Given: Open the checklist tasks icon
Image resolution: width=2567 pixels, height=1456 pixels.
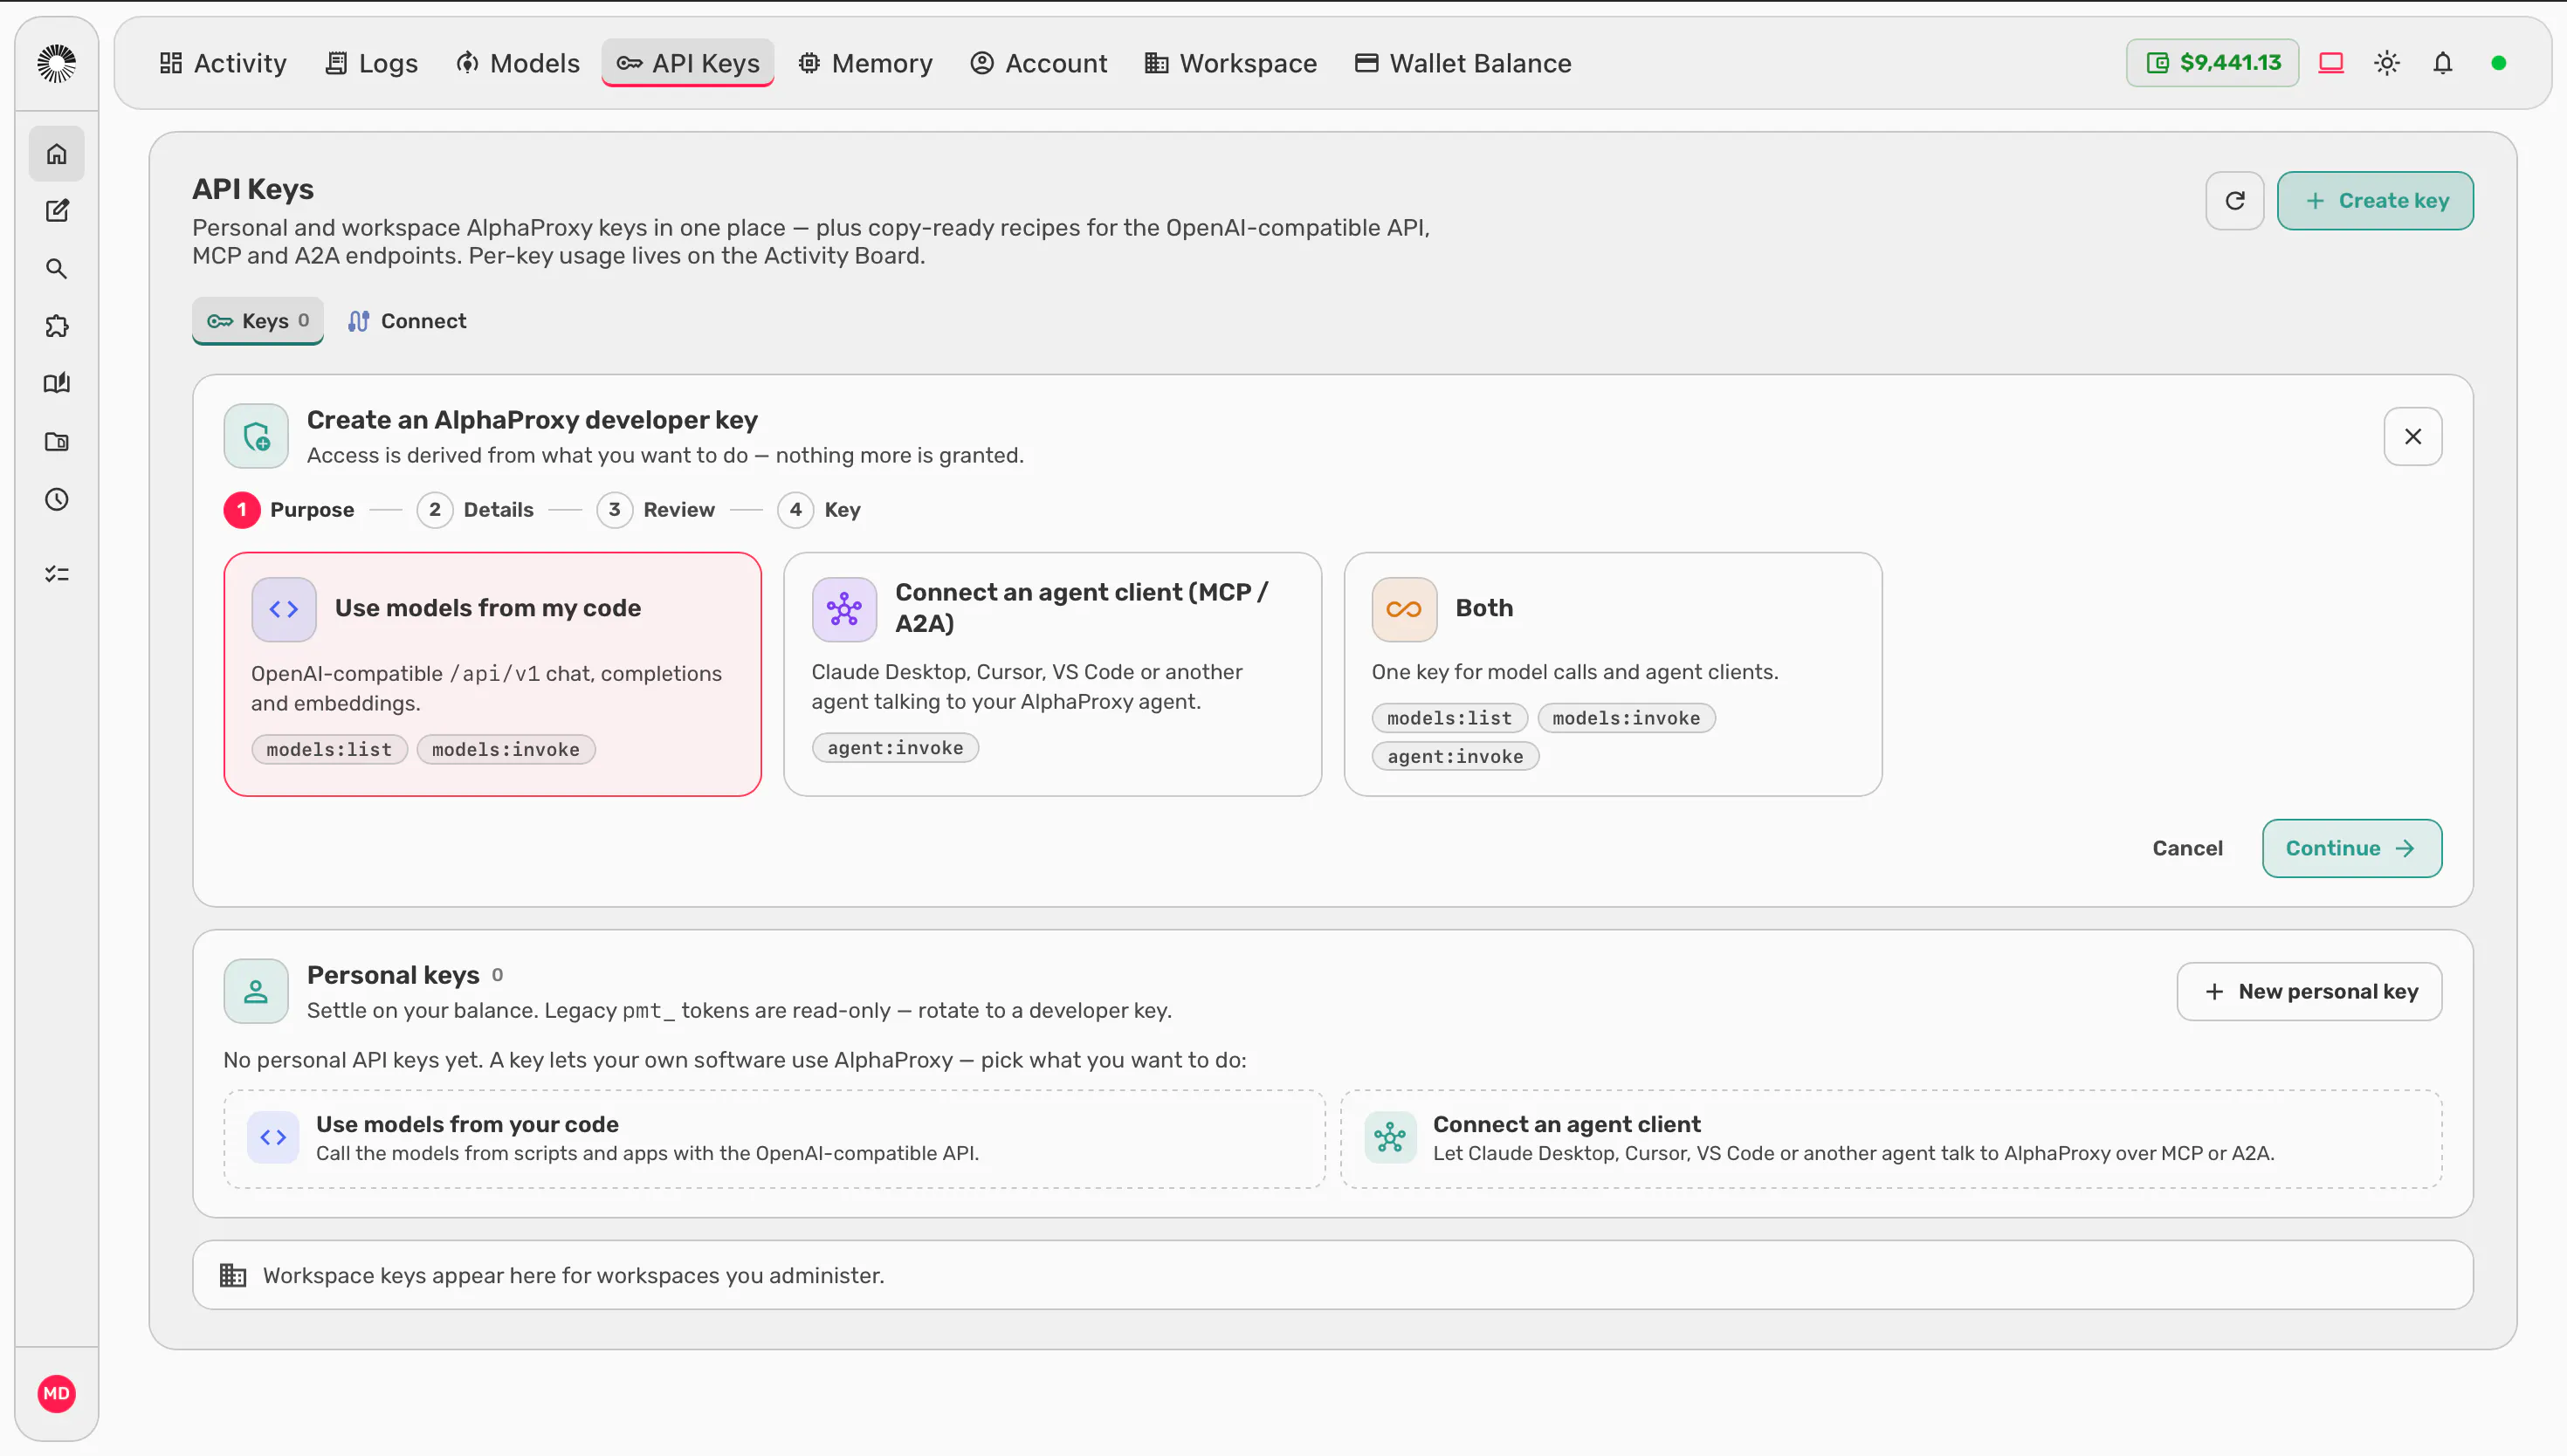Looking at the screenshot, I should pyautogui.click(x=56, y=574).
